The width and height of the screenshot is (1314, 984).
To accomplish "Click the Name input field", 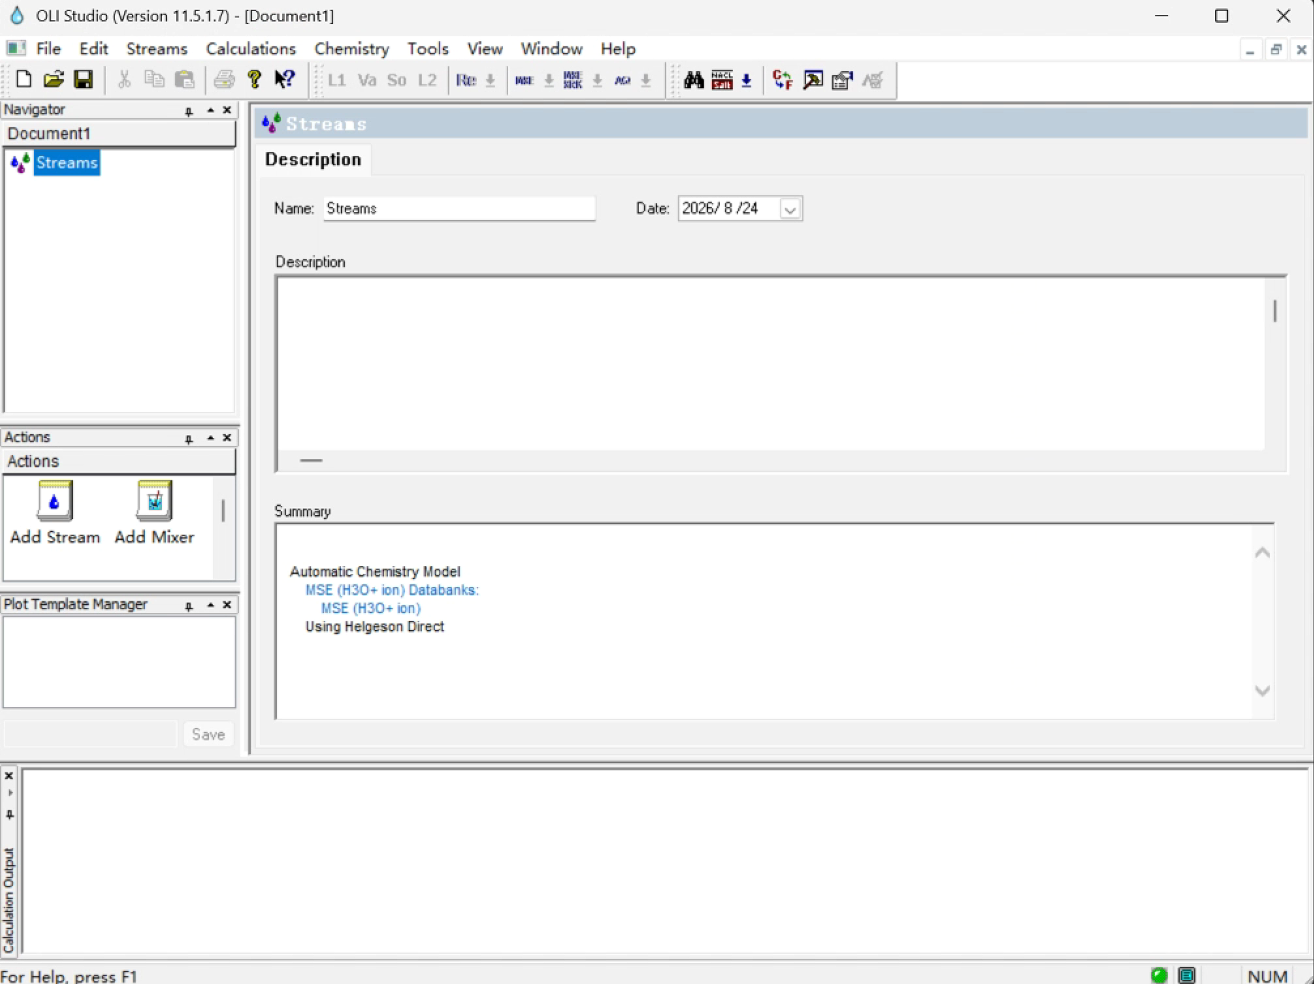I will tap(459, 208).
